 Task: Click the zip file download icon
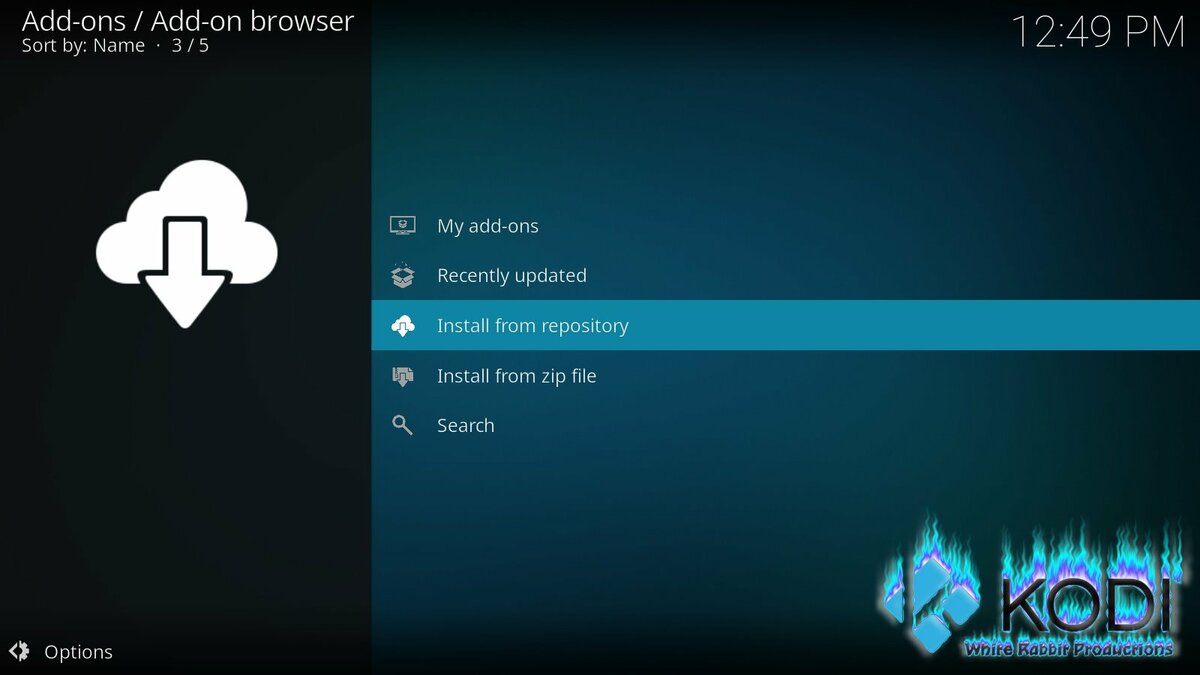tap(402, 376)
